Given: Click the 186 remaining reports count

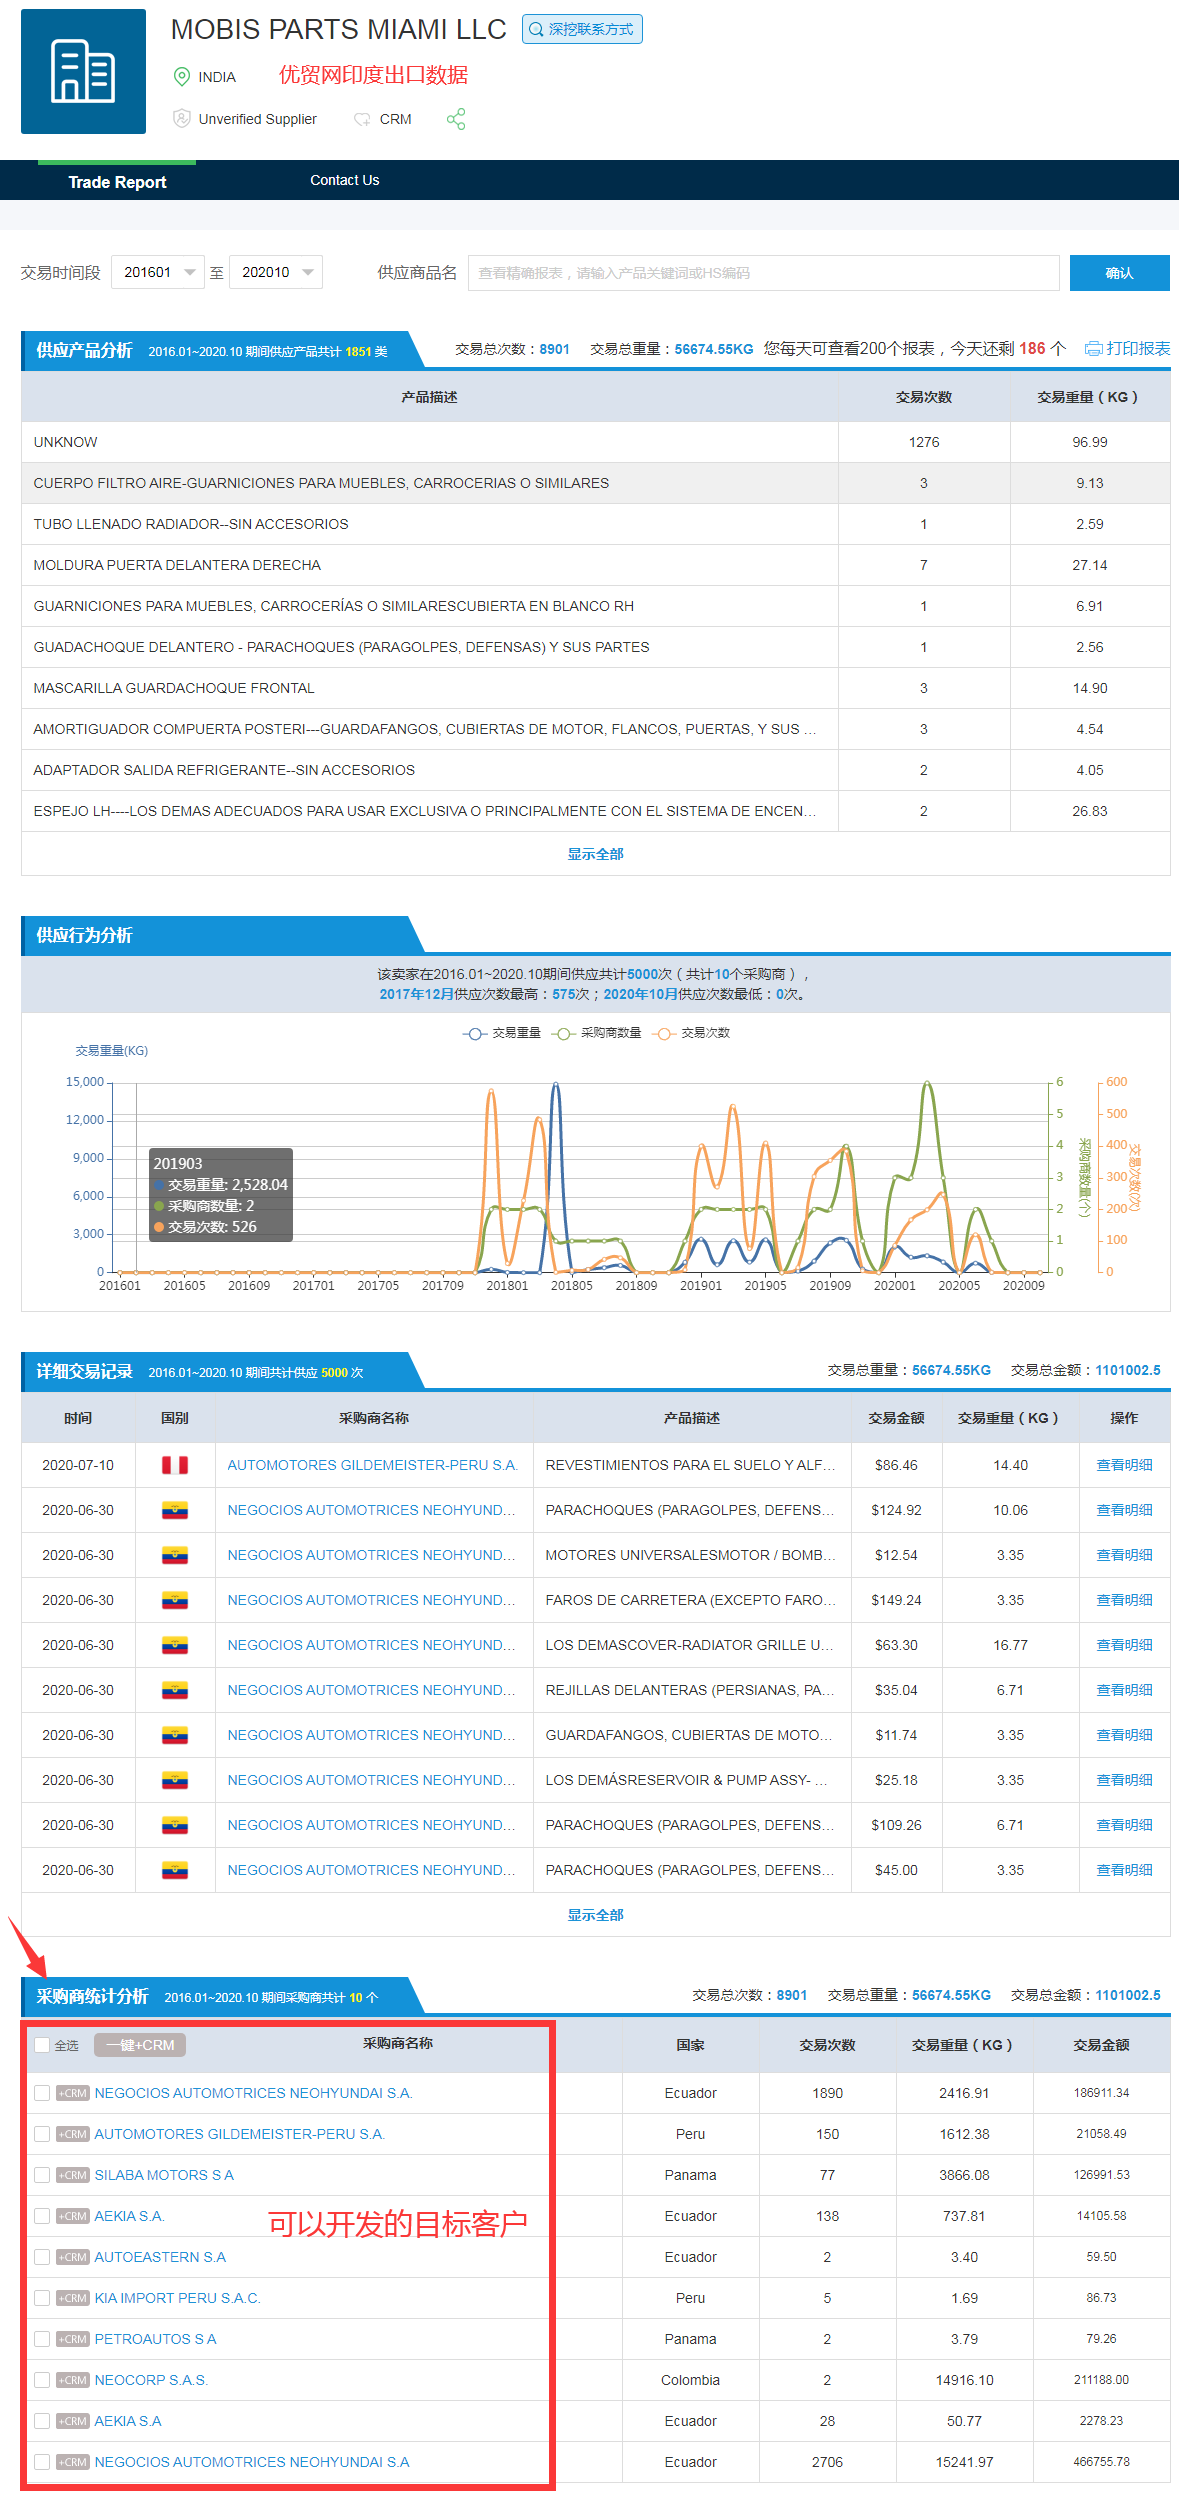Looking at the screenshot, I should click(x=1032, y=349).
